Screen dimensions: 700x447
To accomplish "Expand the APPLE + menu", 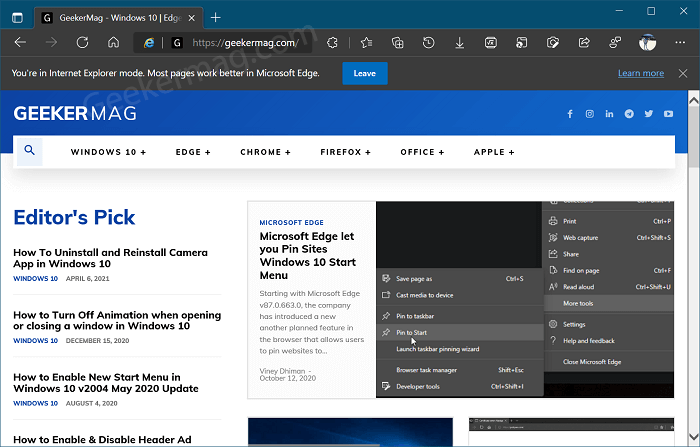I will (x=494, y=152).
